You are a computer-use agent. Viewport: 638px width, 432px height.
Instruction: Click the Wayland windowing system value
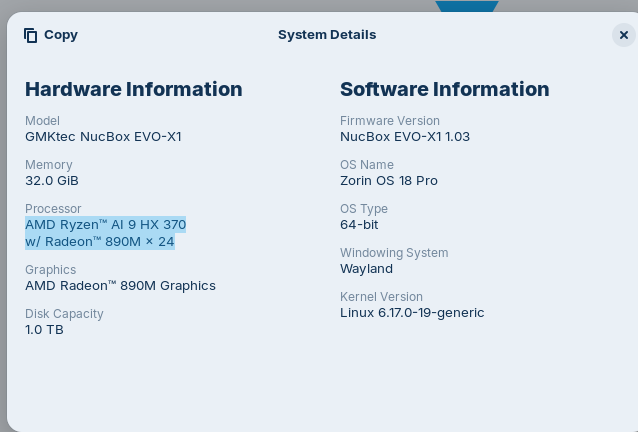(x=366, y=269)
